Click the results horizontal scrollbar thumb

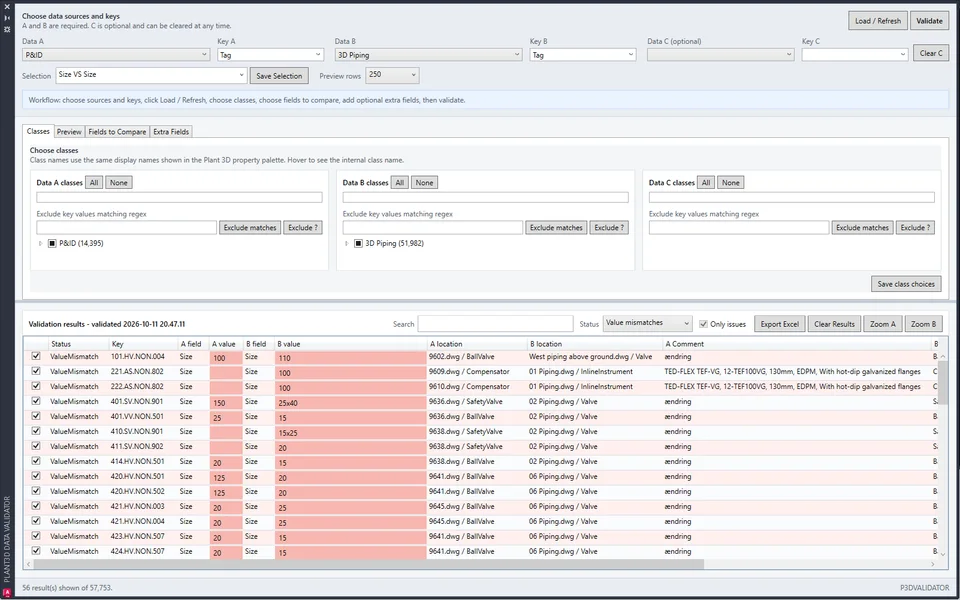pos(369,564)
